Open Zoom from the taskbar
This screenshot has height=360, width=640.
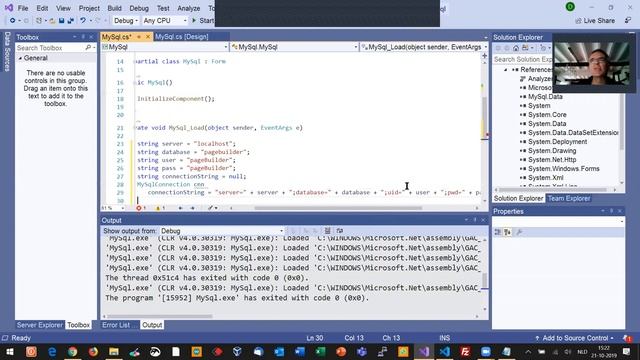(x=486, y=351)
